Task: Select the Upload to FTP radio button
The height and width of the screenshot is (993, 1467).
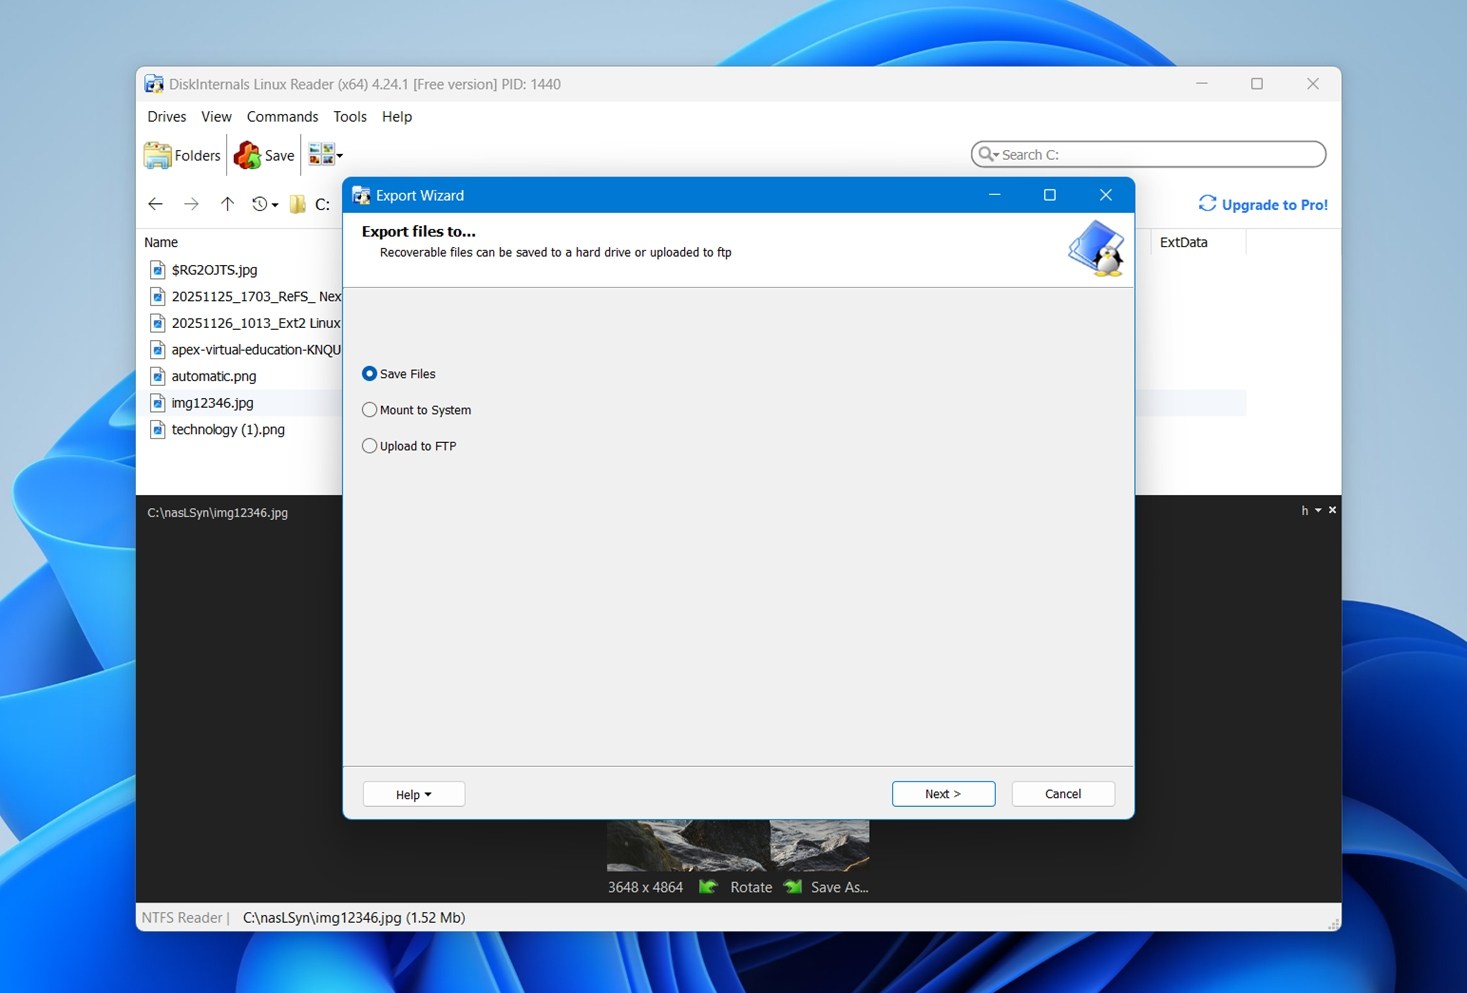Action: coord(369,445)
